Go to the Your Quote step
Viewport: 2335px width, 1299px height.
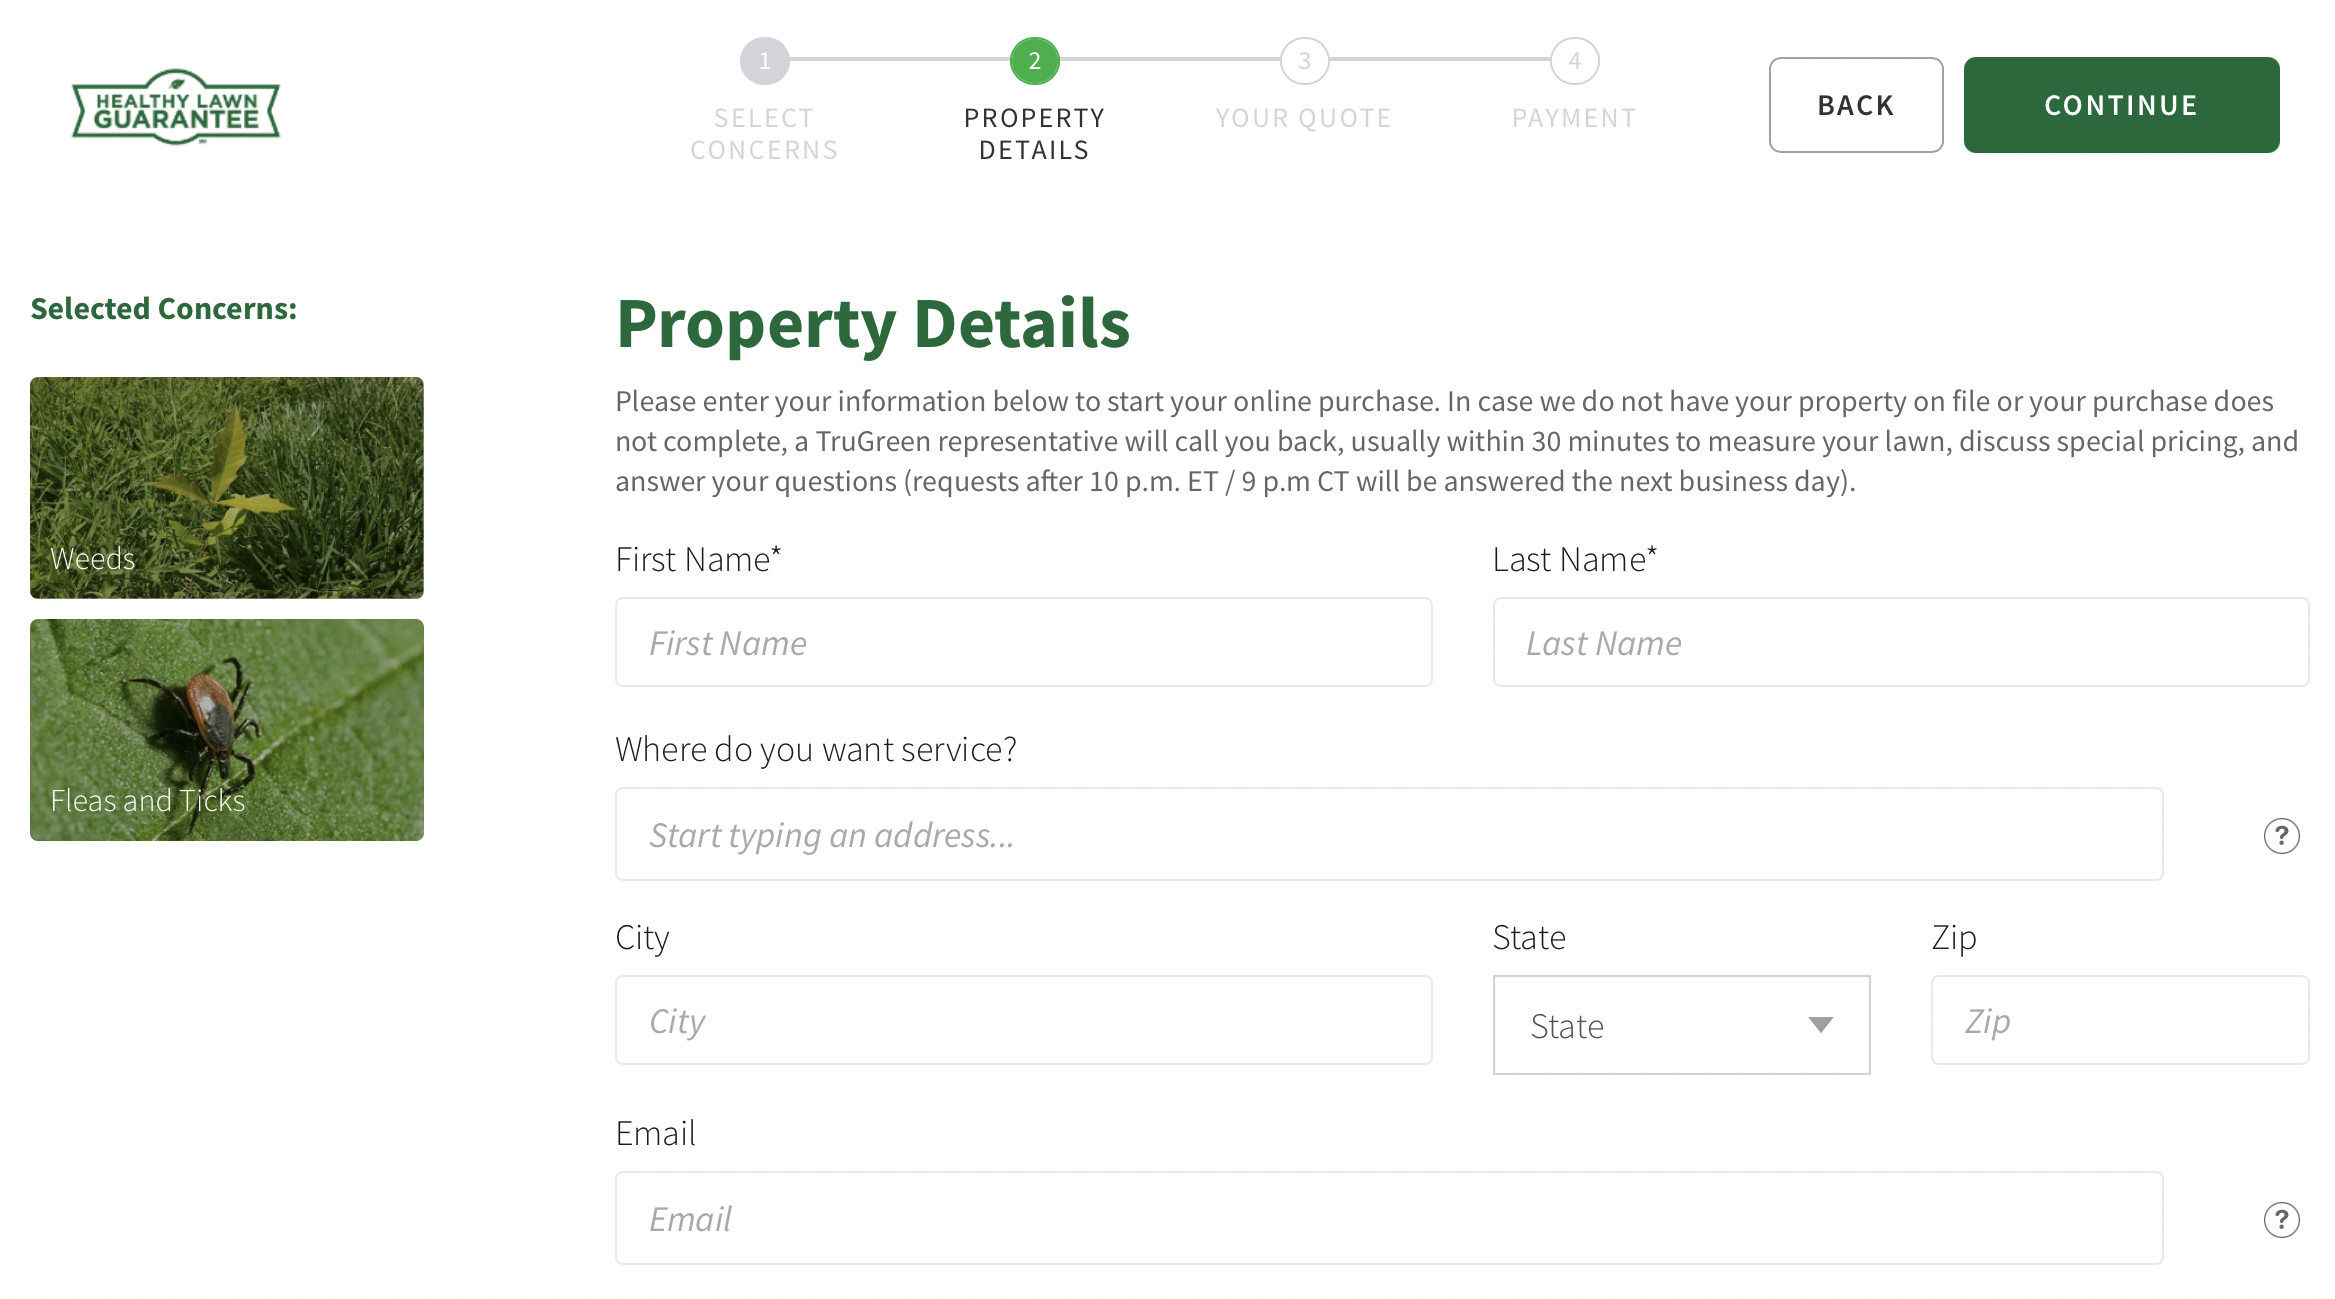coord(1304,118)
